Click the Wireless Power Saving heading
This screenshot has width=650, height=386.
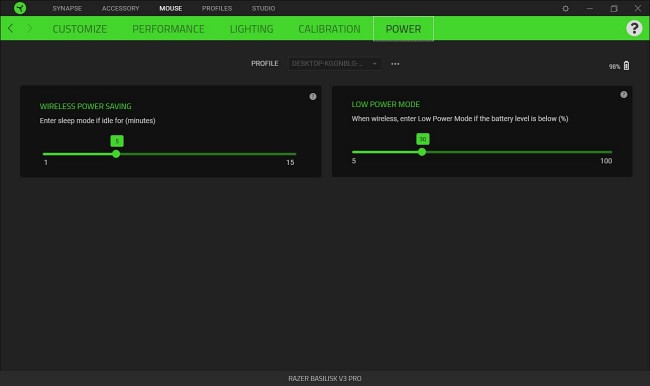[85, 106]
